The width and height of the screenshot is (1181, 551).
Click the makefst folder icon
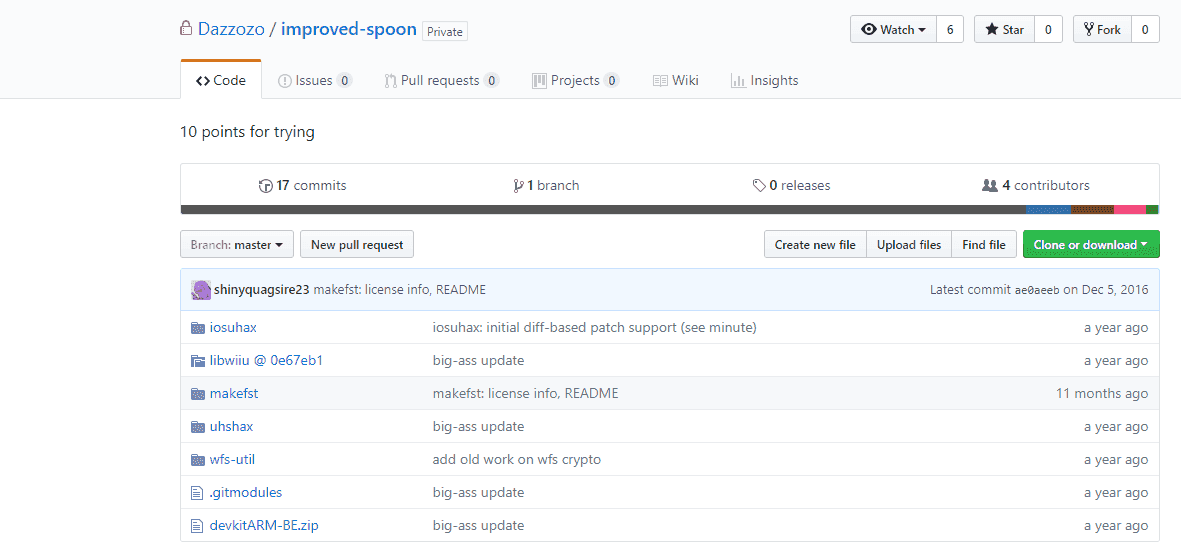[197, 394]
